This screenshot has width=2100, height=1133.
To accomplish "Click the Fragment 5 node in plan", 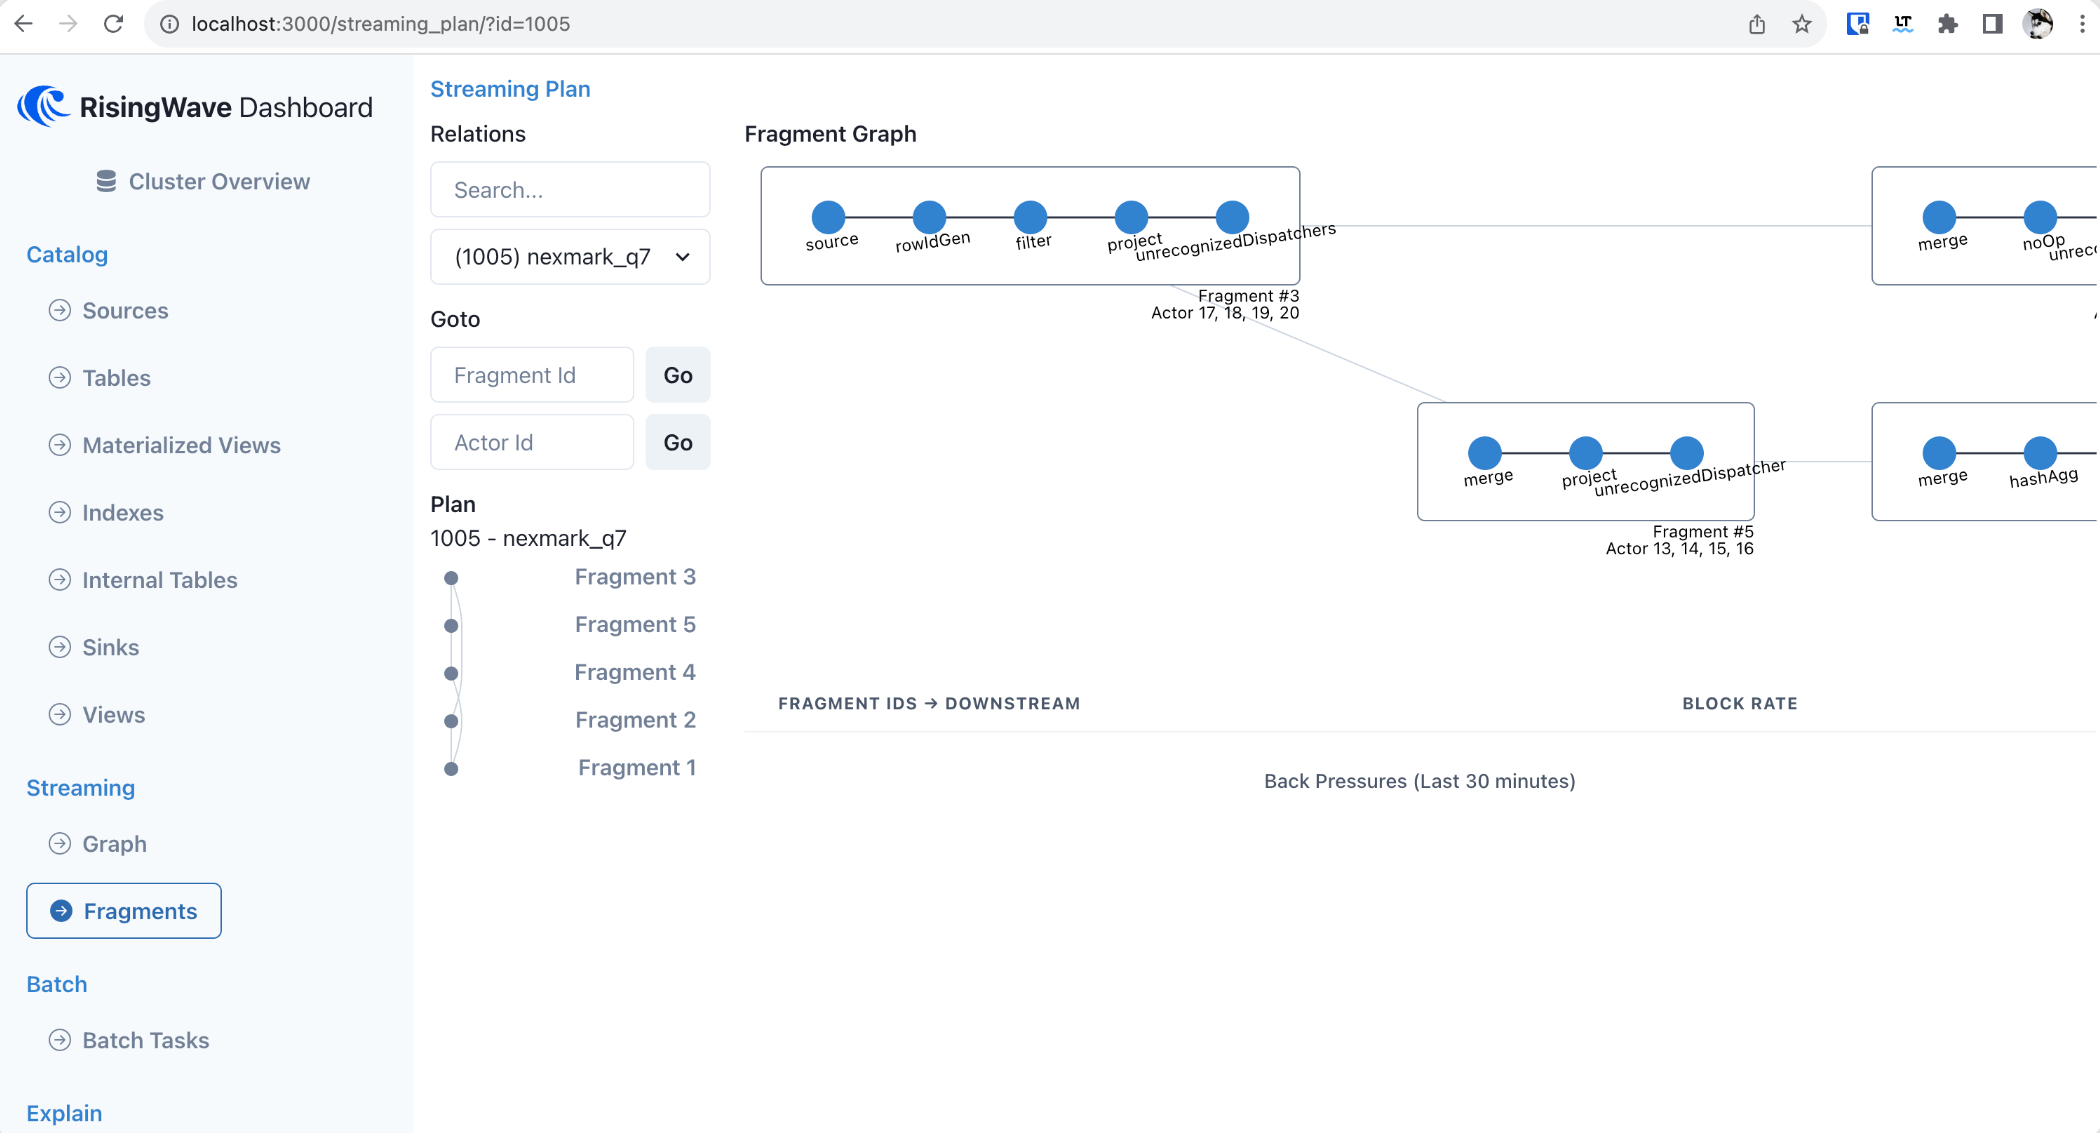I will point(452,625).
